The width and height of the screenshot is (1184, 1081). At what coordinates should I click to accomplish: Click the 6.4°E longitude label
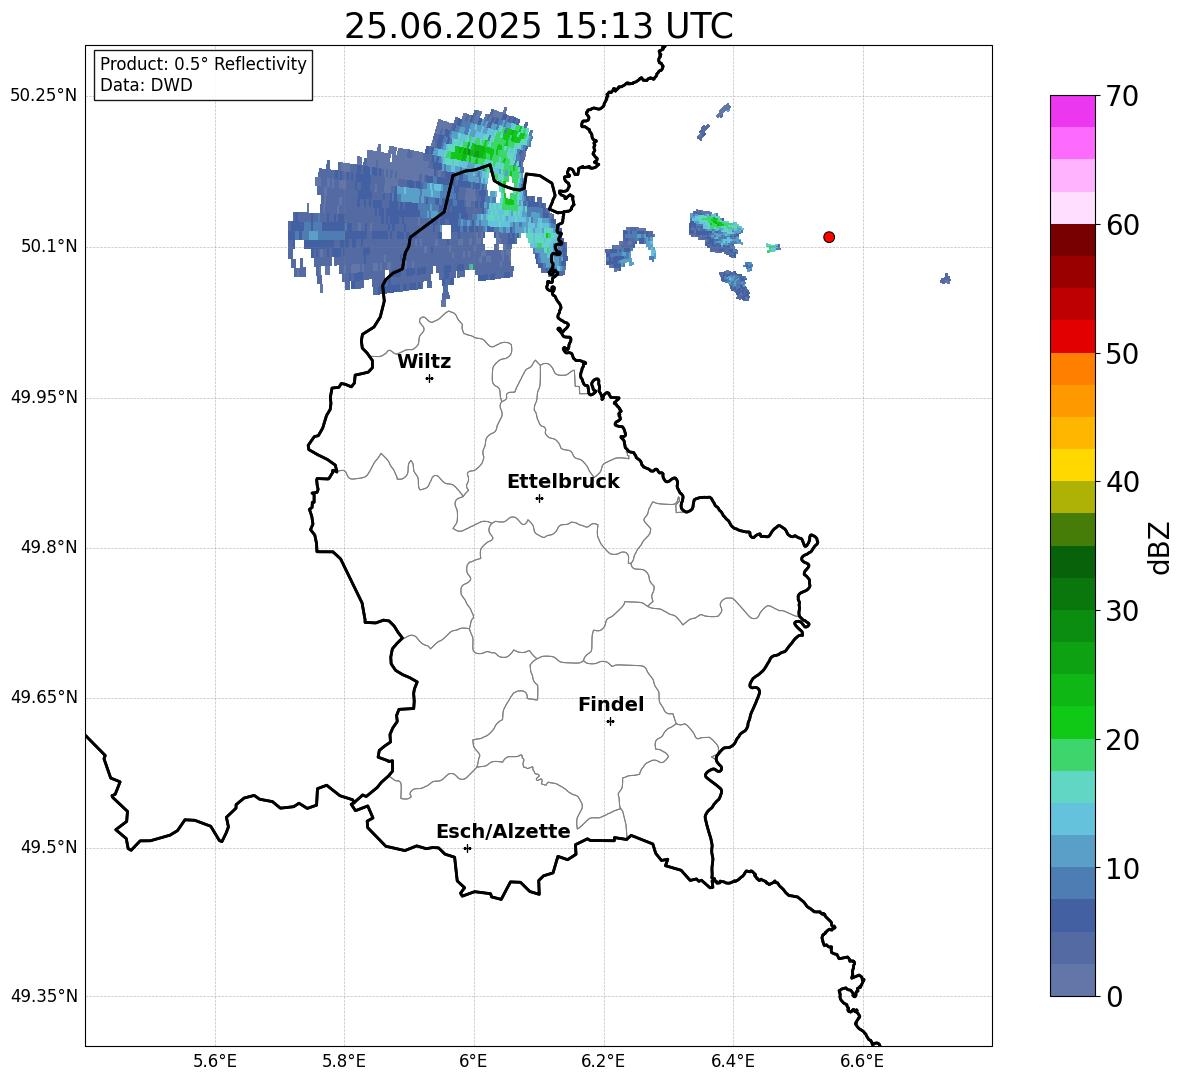[x=732, y=1061]
